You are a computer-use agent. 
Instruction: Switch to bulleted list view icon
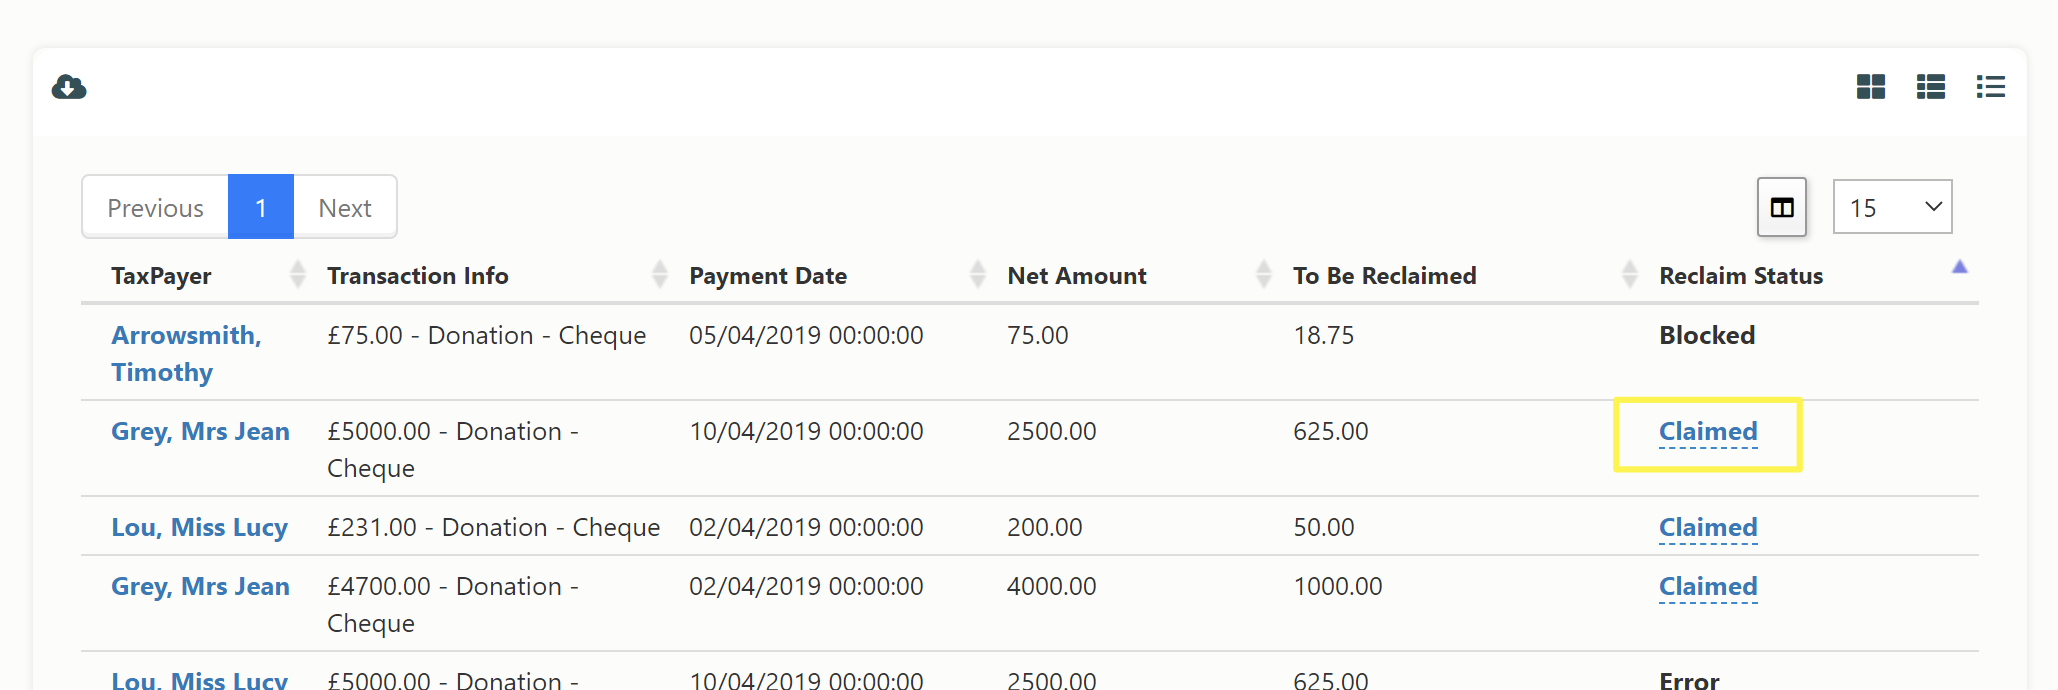click(x=1990, y=87)
